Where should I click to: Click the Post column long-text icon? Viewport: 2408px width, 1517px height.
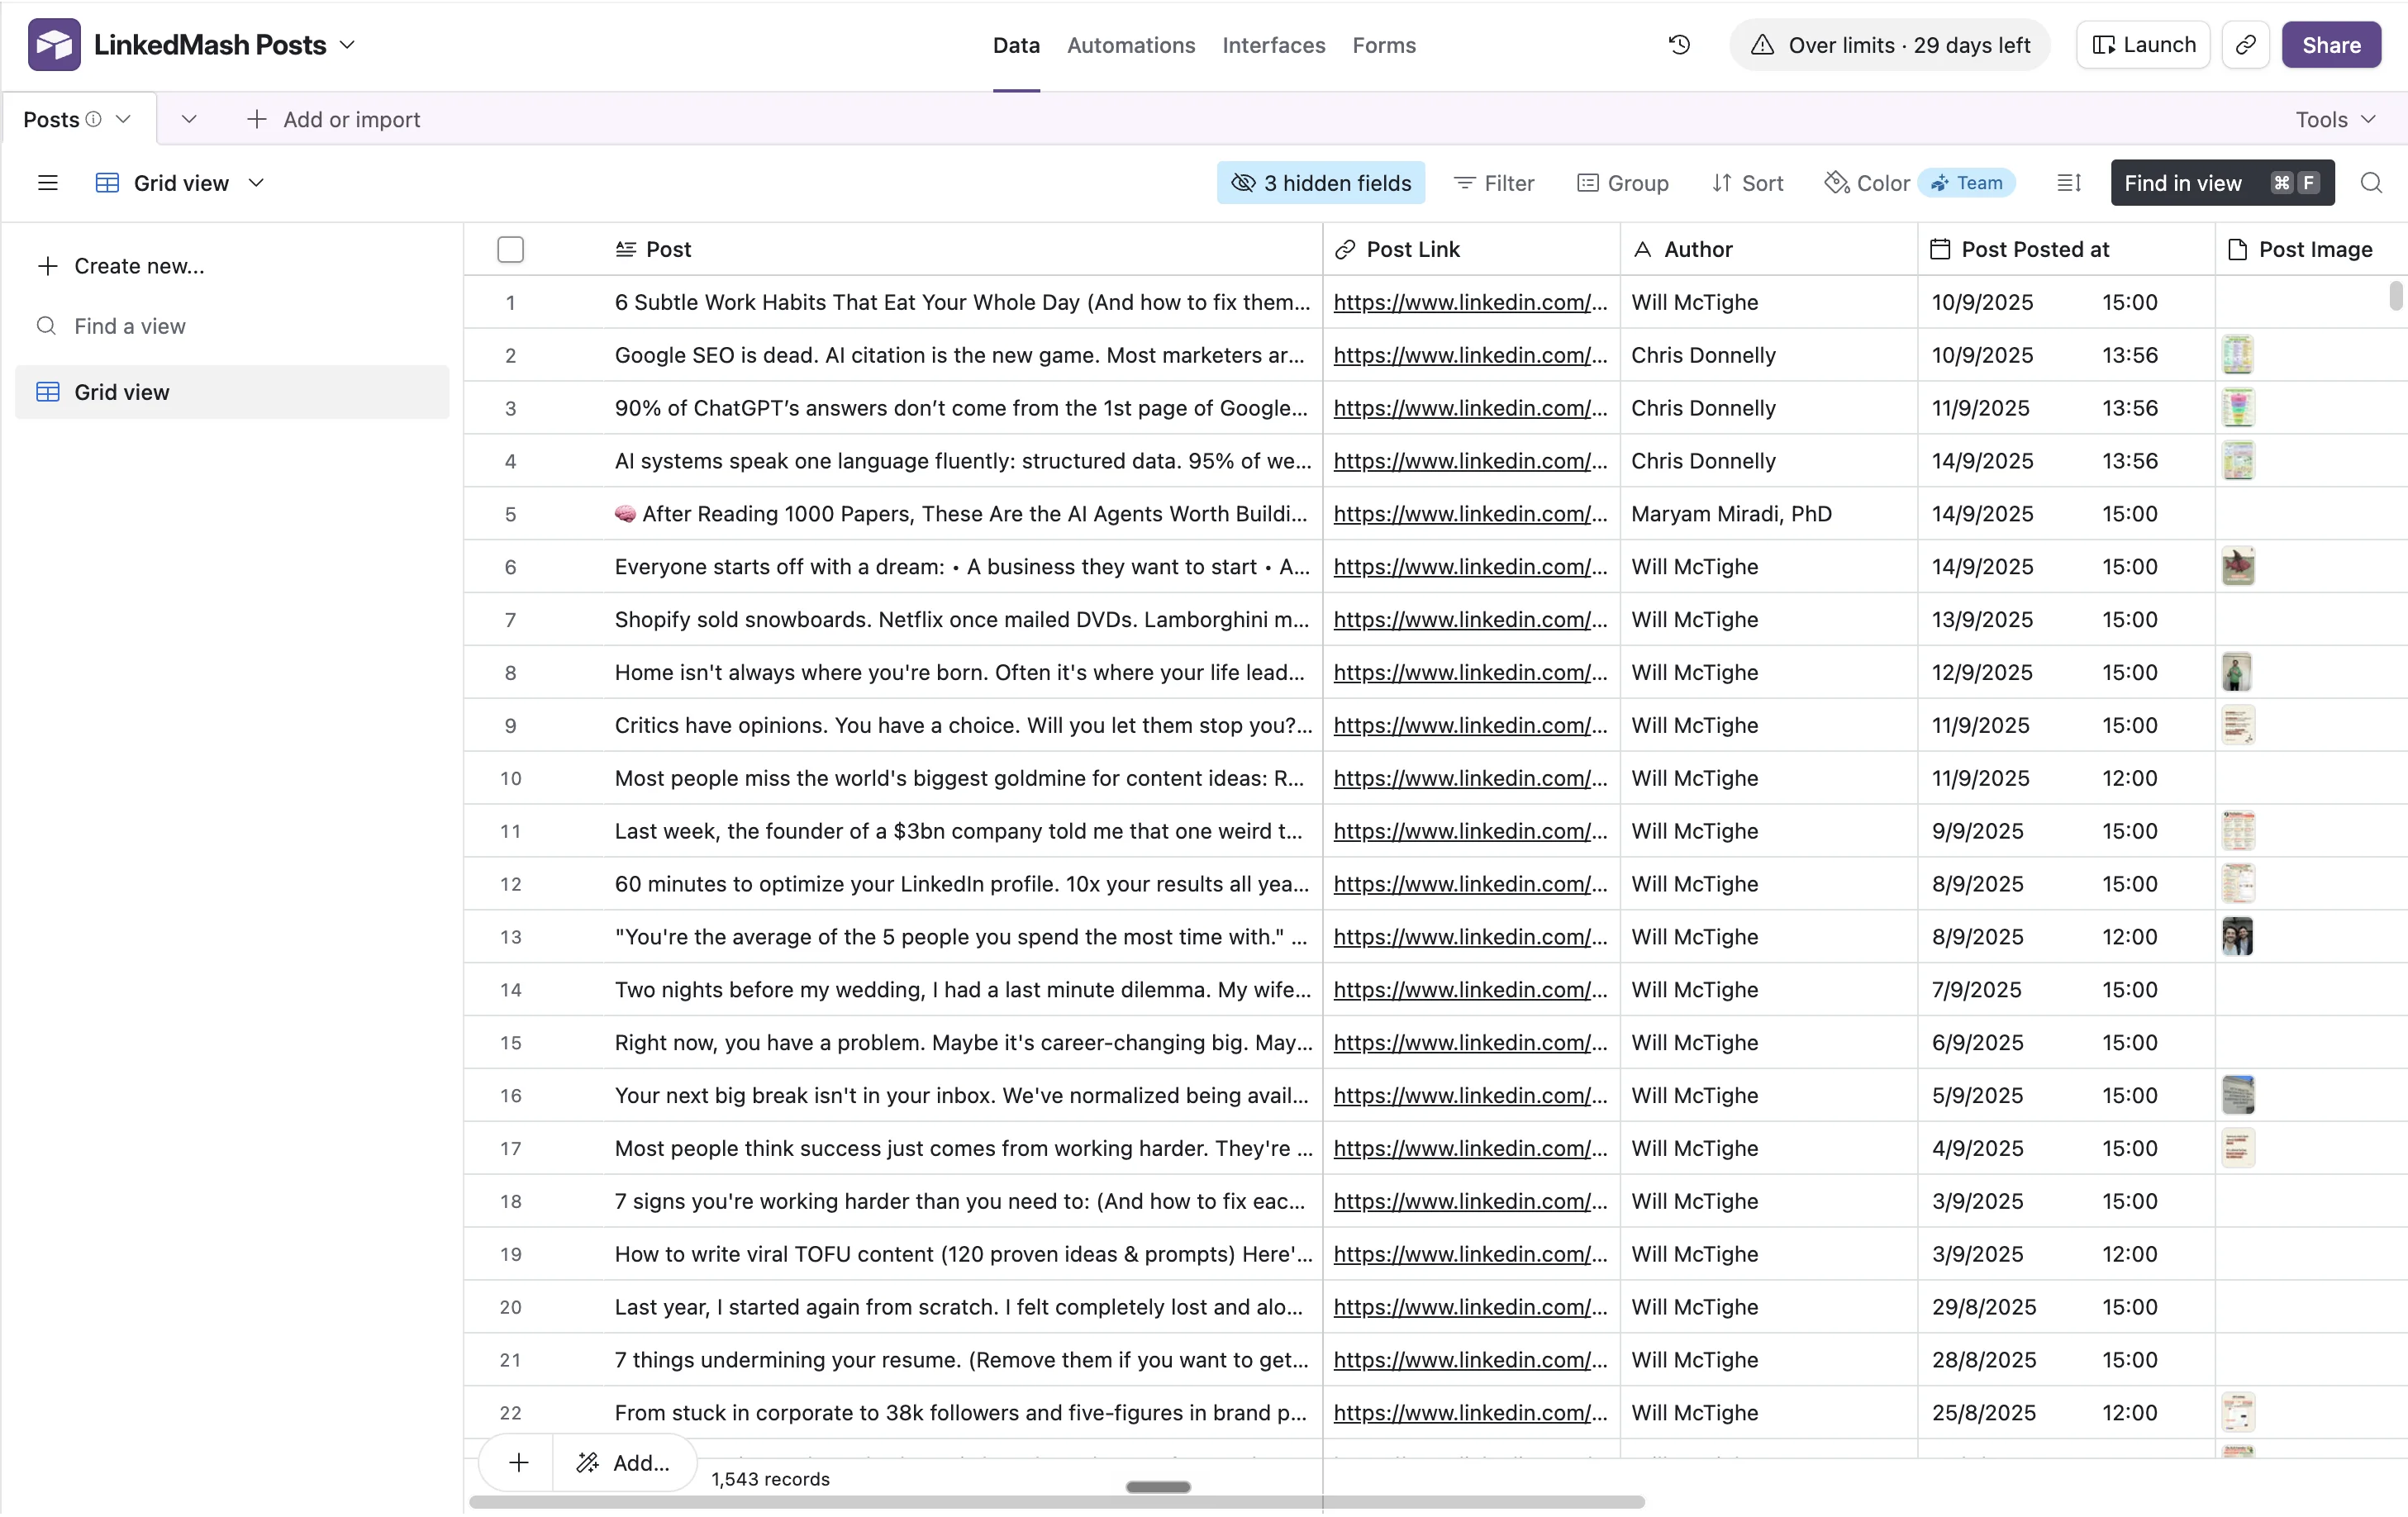[625, 249]
